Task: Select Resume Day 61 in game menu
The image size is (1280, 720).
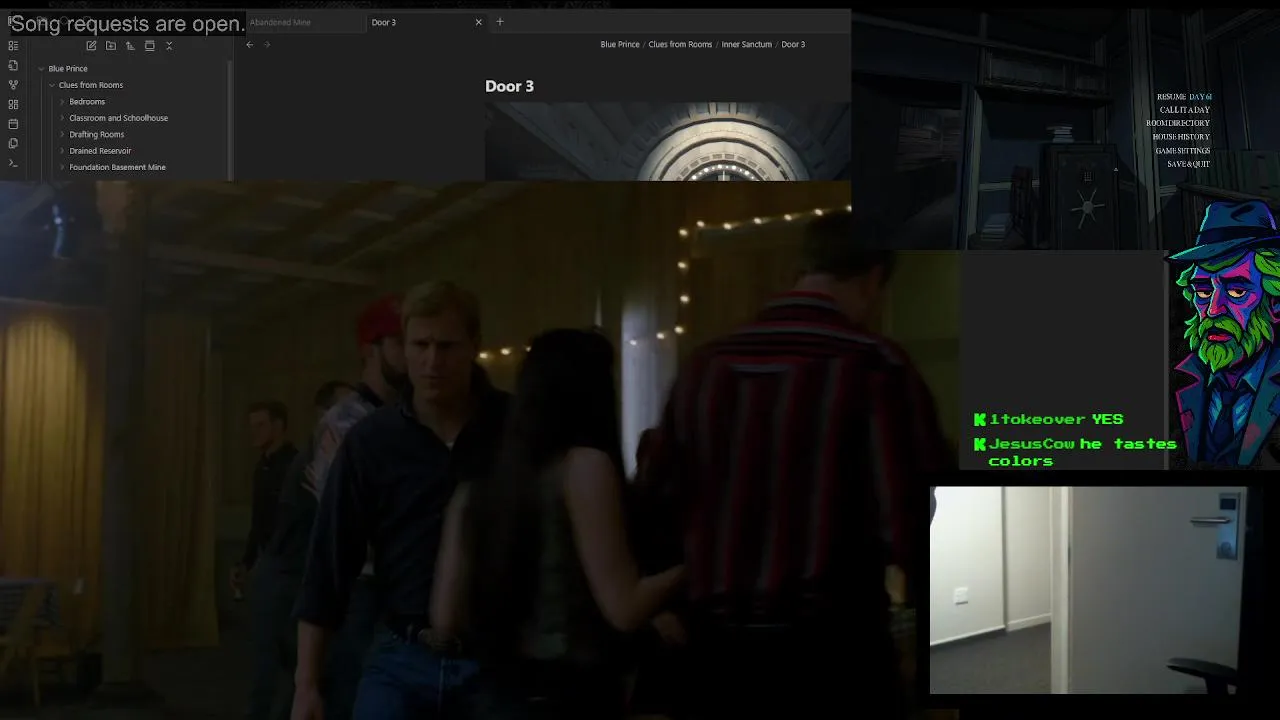Action: pos(1184,97)
